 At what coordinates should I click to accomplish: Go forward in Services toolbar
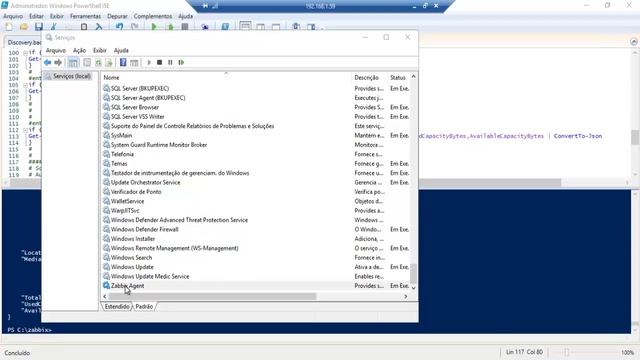(x=58, y=62)
